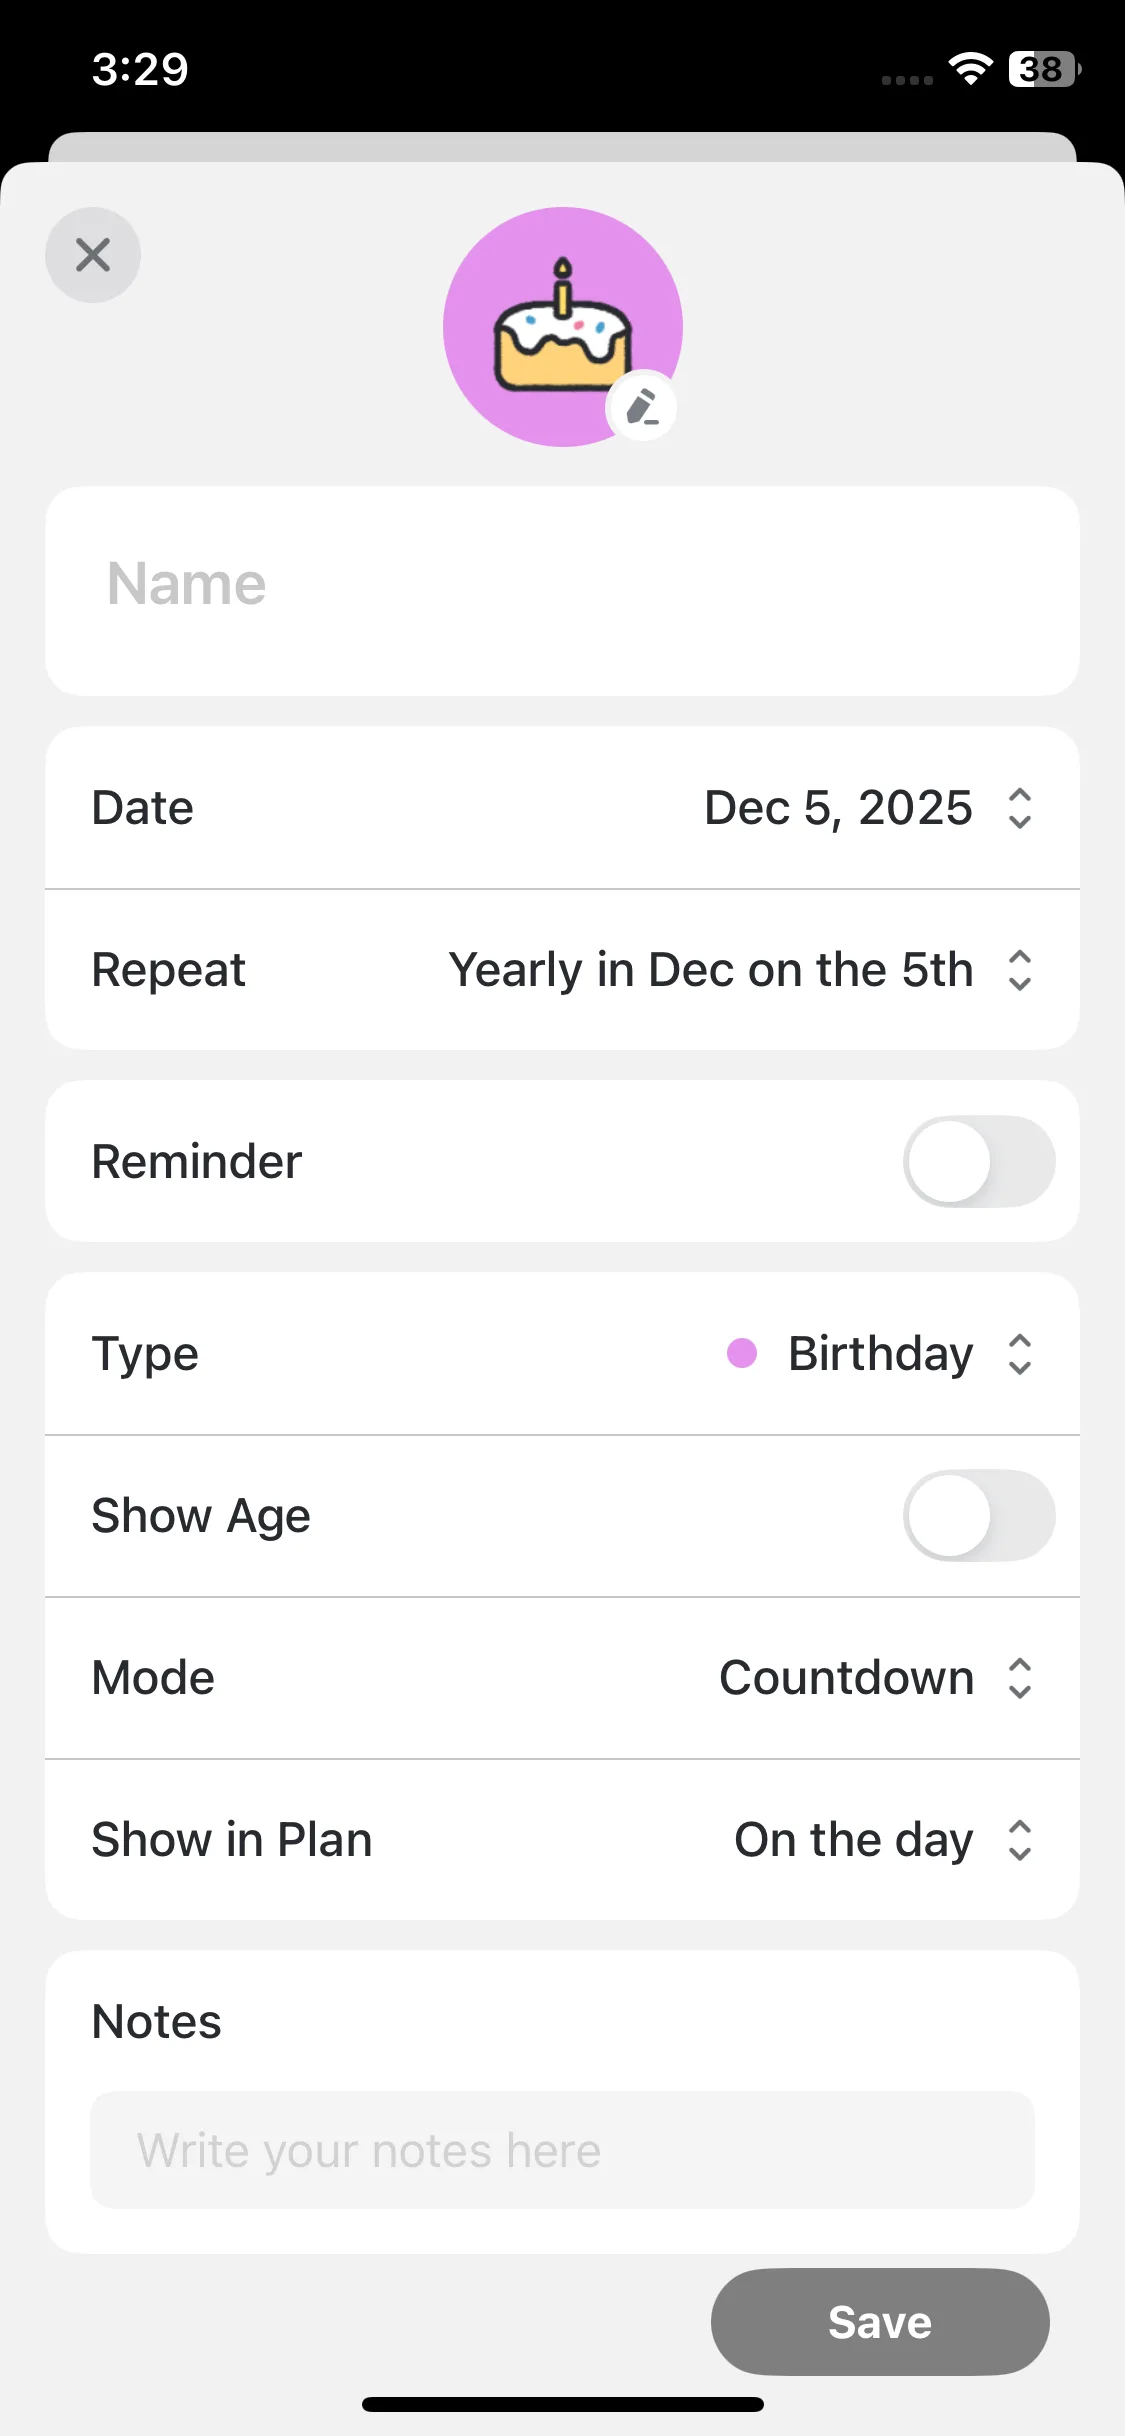Enable the Reminder switch
The height and width of the screenshot is (2436, 1125).
point(978,1161)
